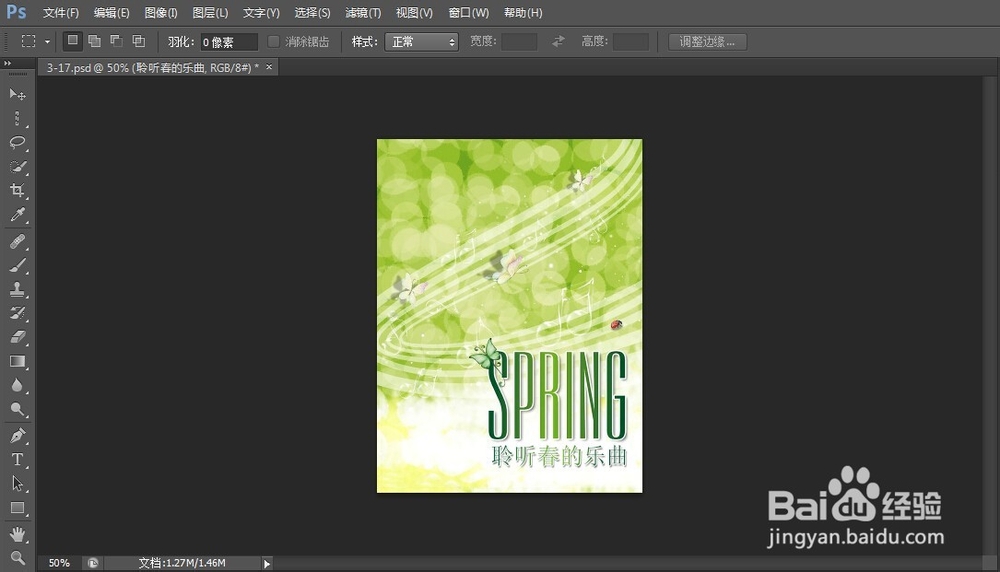Image resolution: width=1000 pixels, height=572 pixels.
Task: Click the 高度 input field
Action: (631, 42)
